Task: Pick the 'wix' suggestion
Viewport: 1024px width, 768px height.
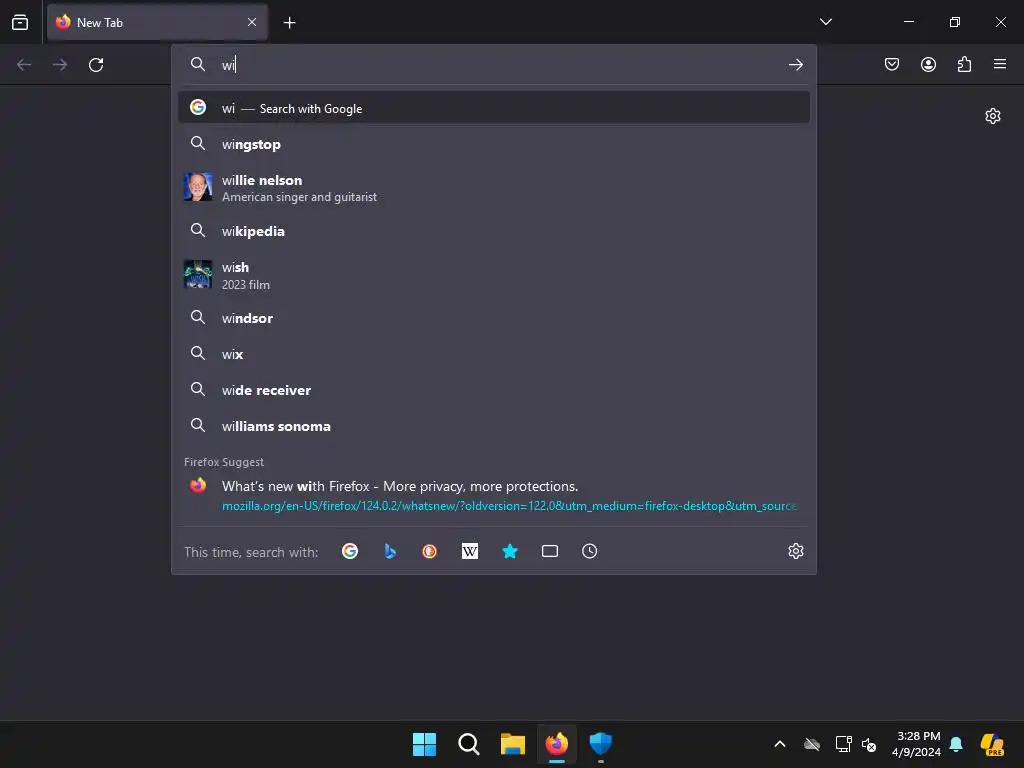Action: 494,353
